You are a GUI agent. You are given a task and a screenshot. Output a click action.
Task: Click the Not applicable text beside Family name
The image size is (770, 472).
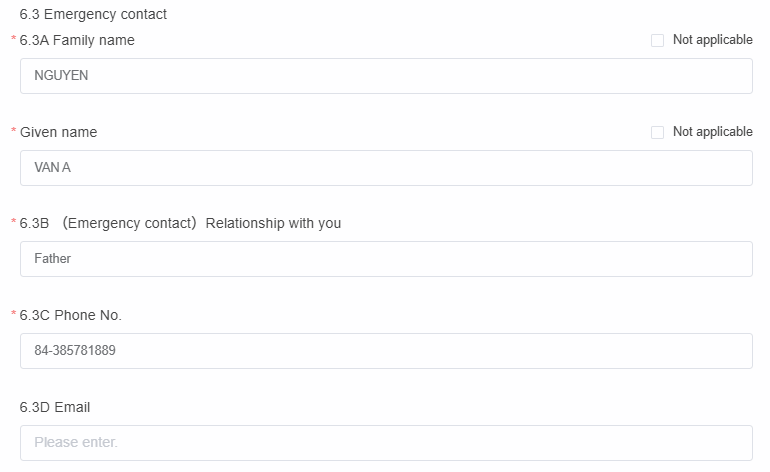point(712,40)
